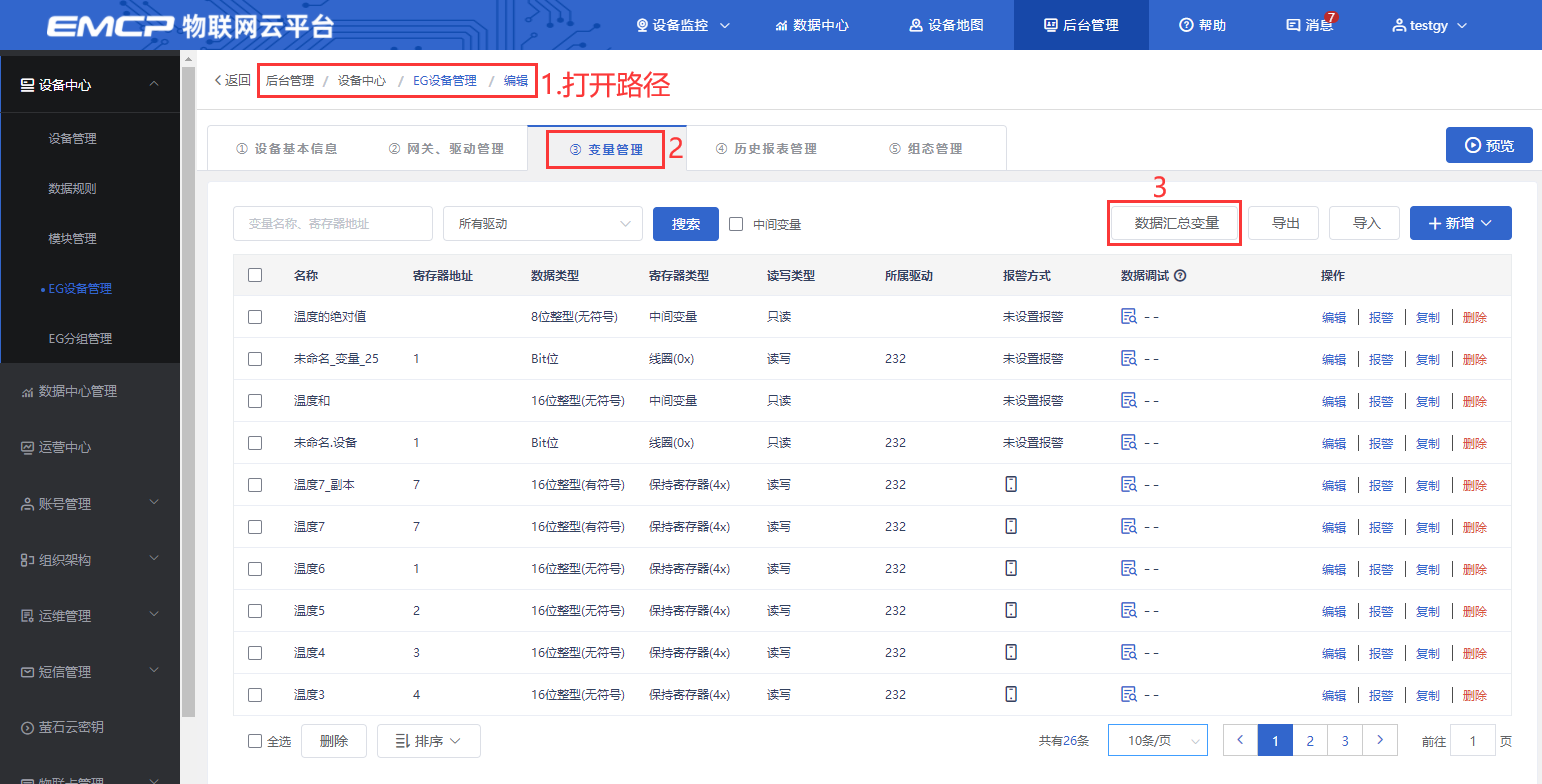Click the 导出 export button
This screenshot has height=784, width=1542.
point(1285,224)
